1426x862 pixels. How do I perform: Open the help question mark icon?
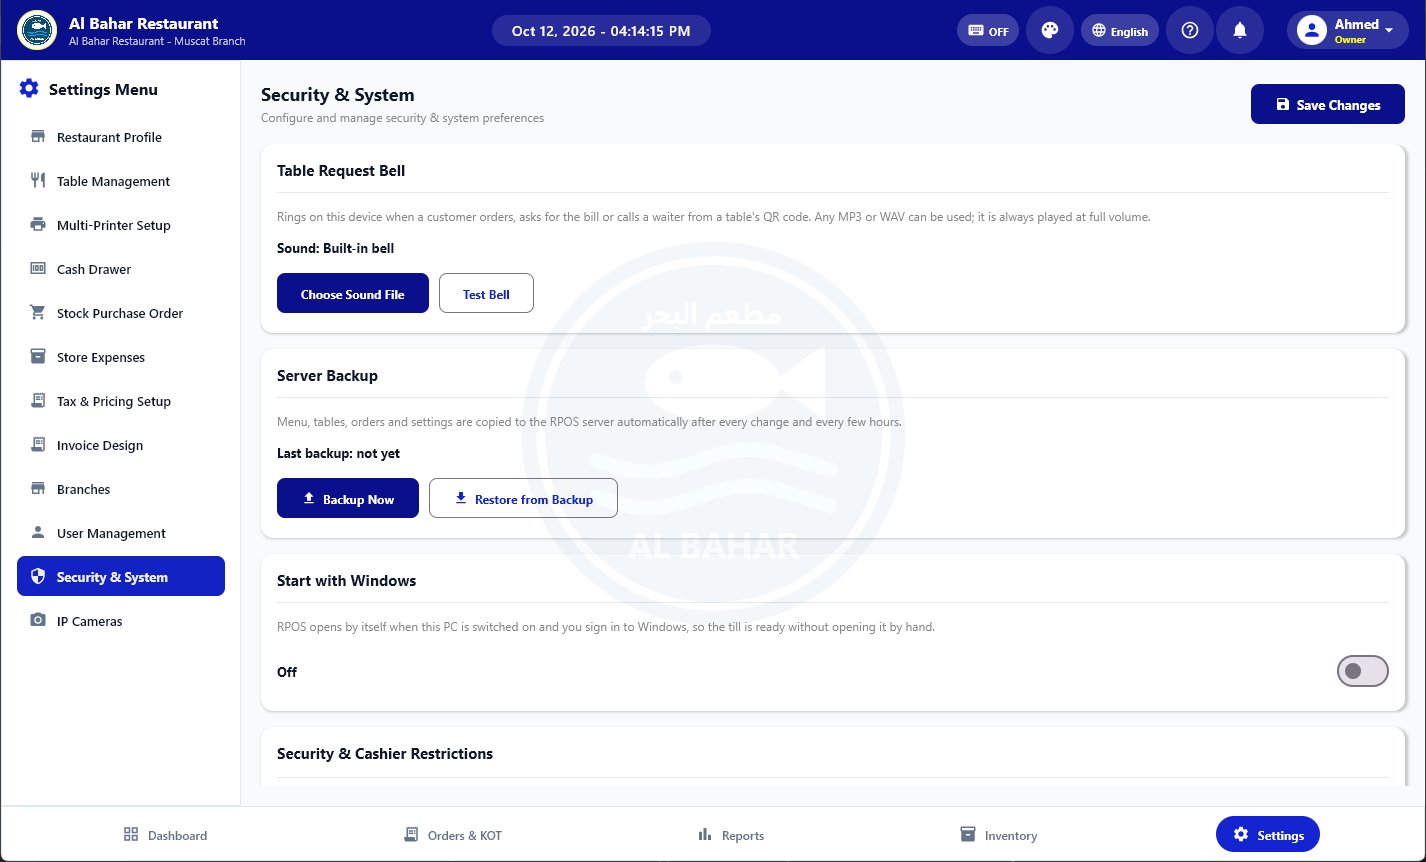pyautogui.click(x=1189, y=30)
